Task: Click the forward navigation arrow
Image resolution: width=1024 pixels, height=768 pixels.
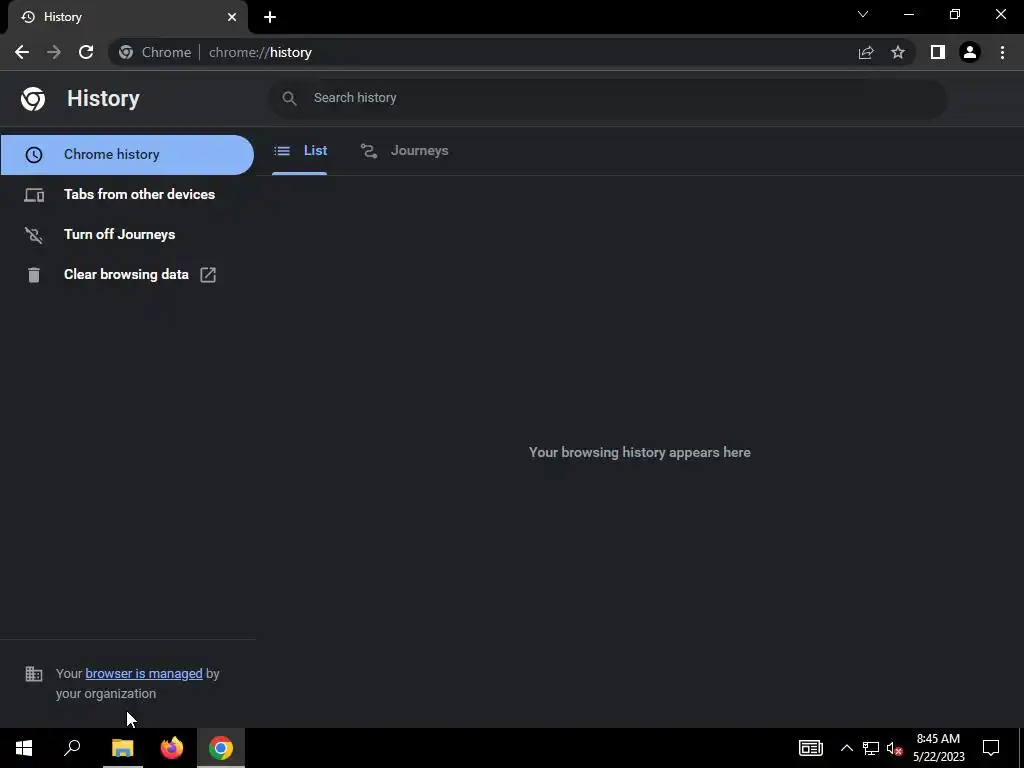Action: (x=54, y=52)
